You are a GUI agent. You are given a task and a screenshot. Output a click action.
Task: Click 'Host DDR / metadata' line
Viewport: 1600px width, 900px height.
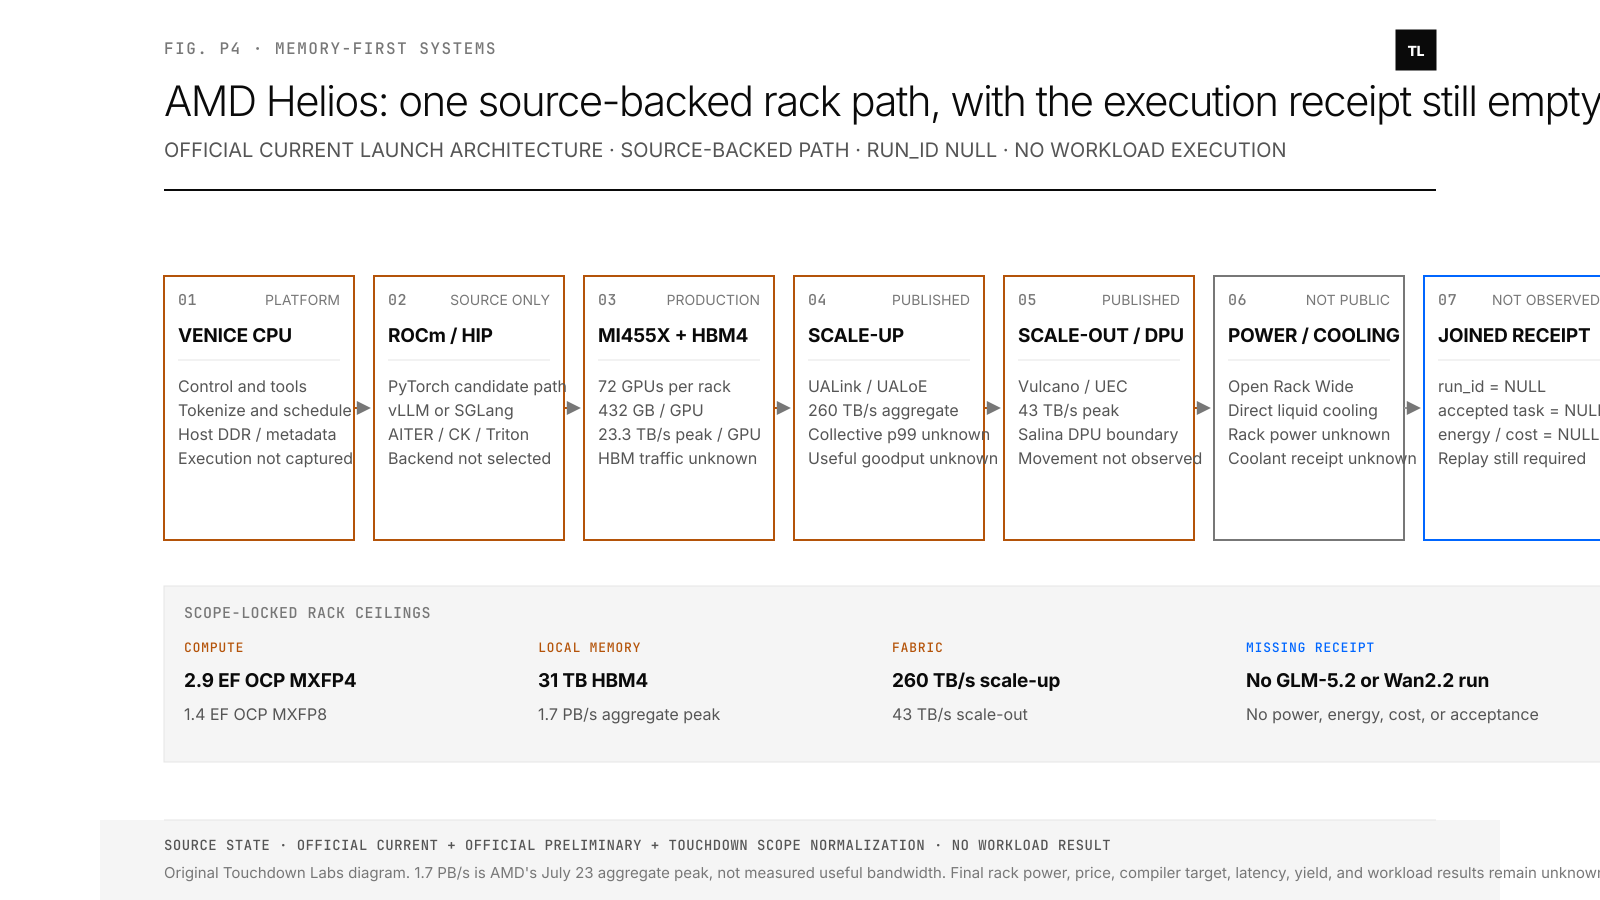[257, 434]
